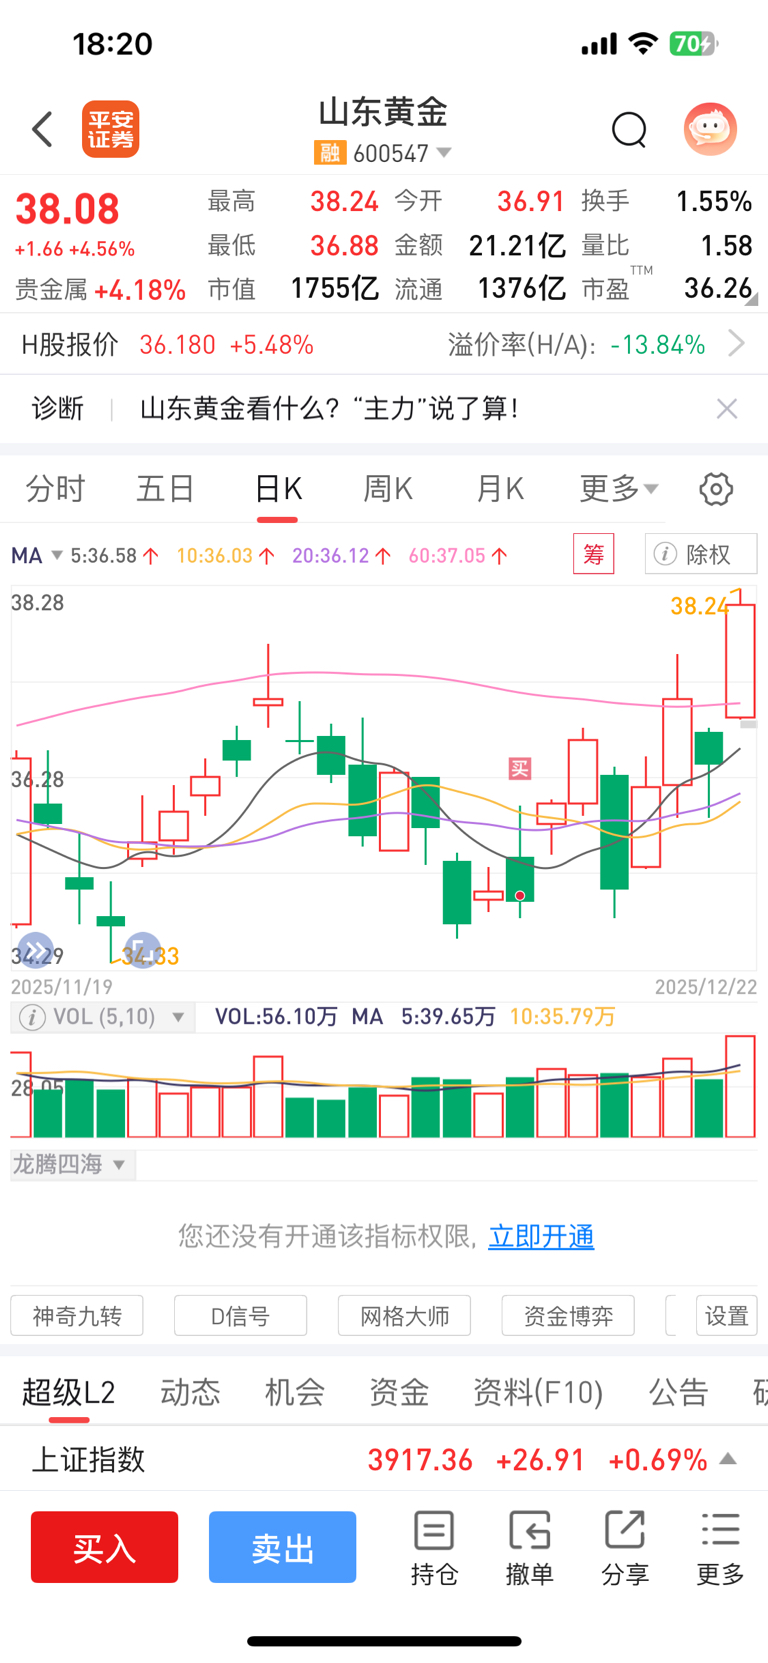Tap the VOL indicator info icon
Image resolution: width=768 pixels, height=1663 pixels.
(x=32, y=1017)
